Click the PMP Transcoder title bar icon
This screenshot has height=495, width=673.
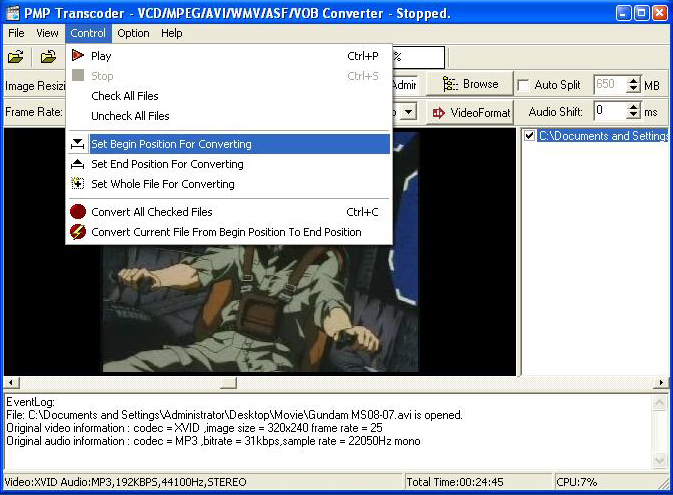pos(12,13)
